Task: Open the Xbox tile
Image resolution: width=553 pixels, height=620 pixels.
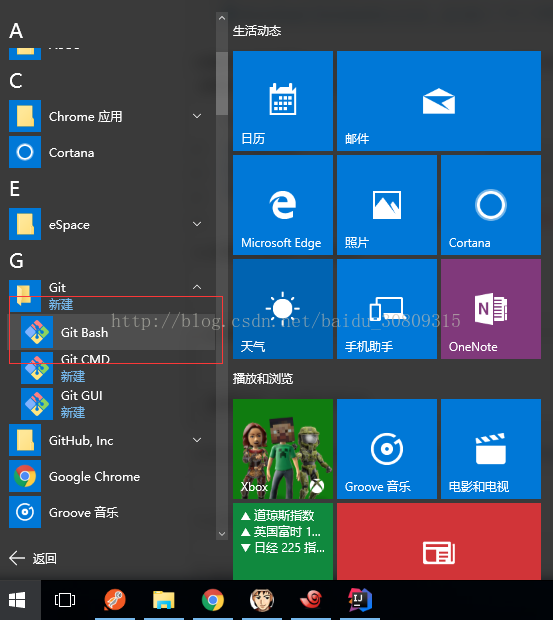Action: tap(283, 449)
